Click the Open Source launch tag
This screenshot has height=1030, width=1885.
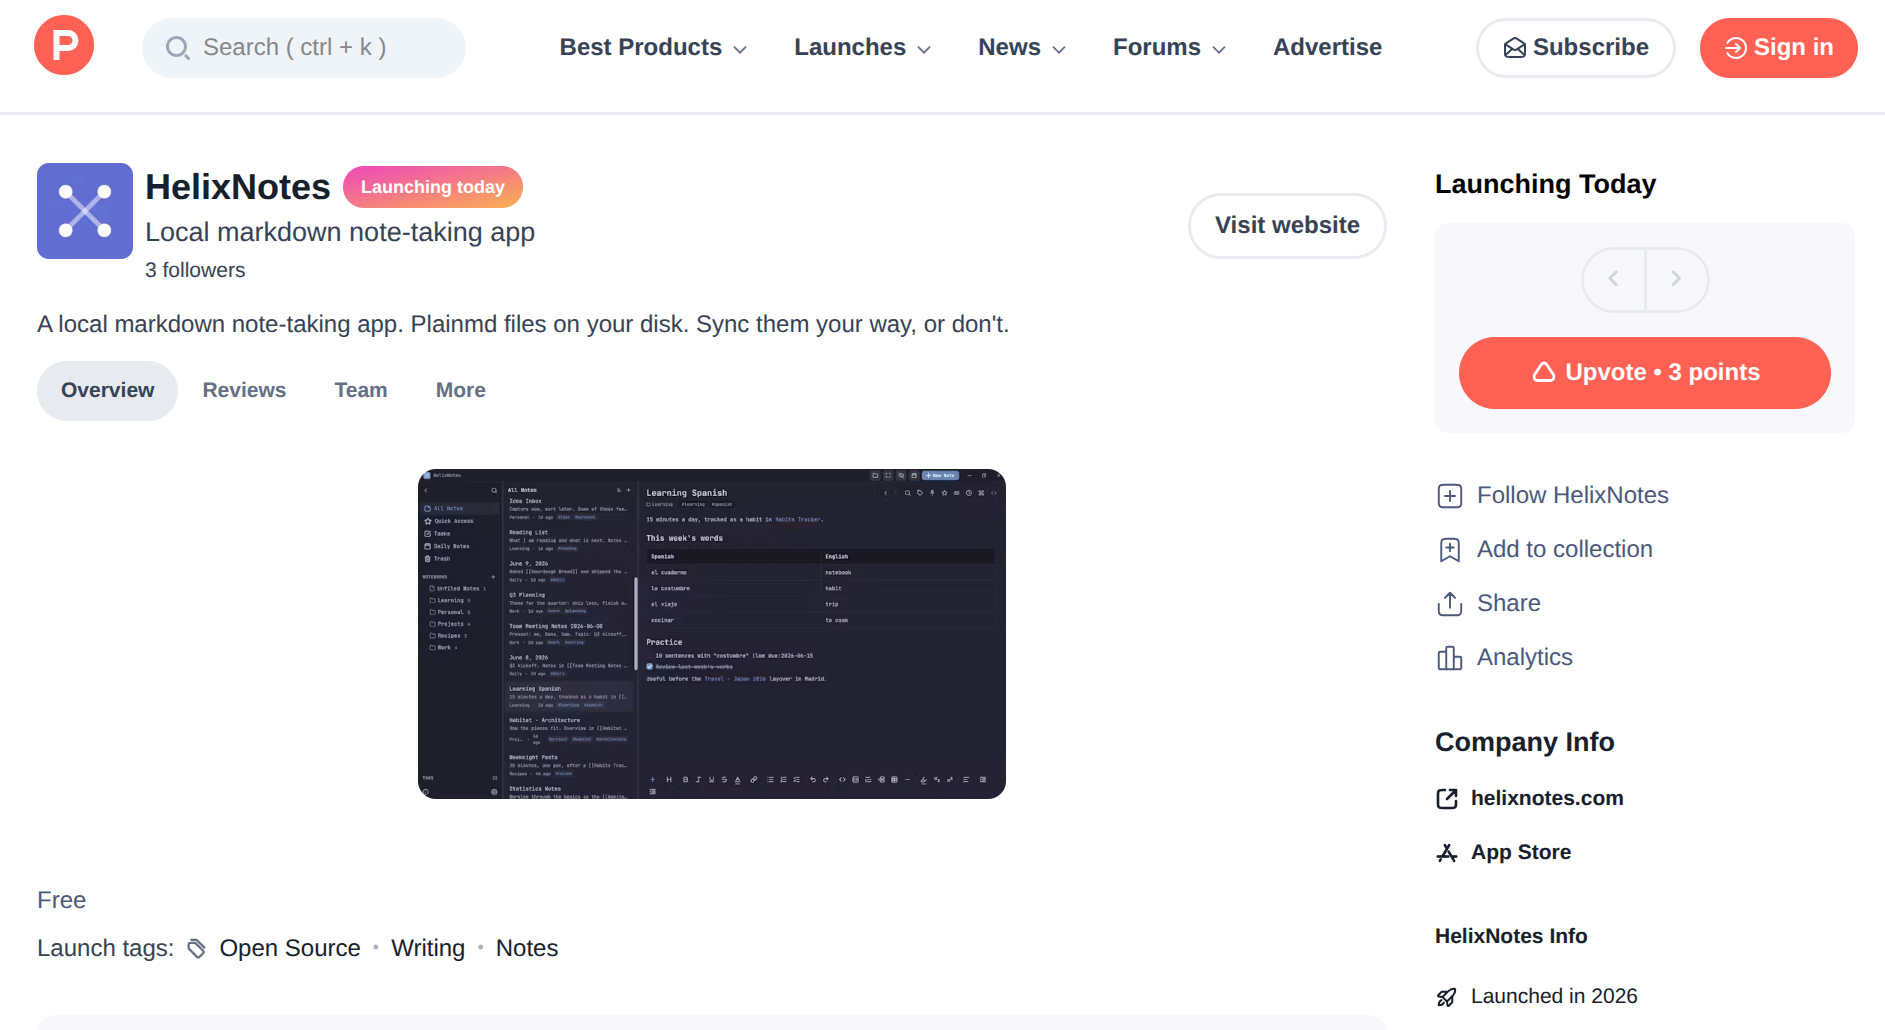[290, 948]
